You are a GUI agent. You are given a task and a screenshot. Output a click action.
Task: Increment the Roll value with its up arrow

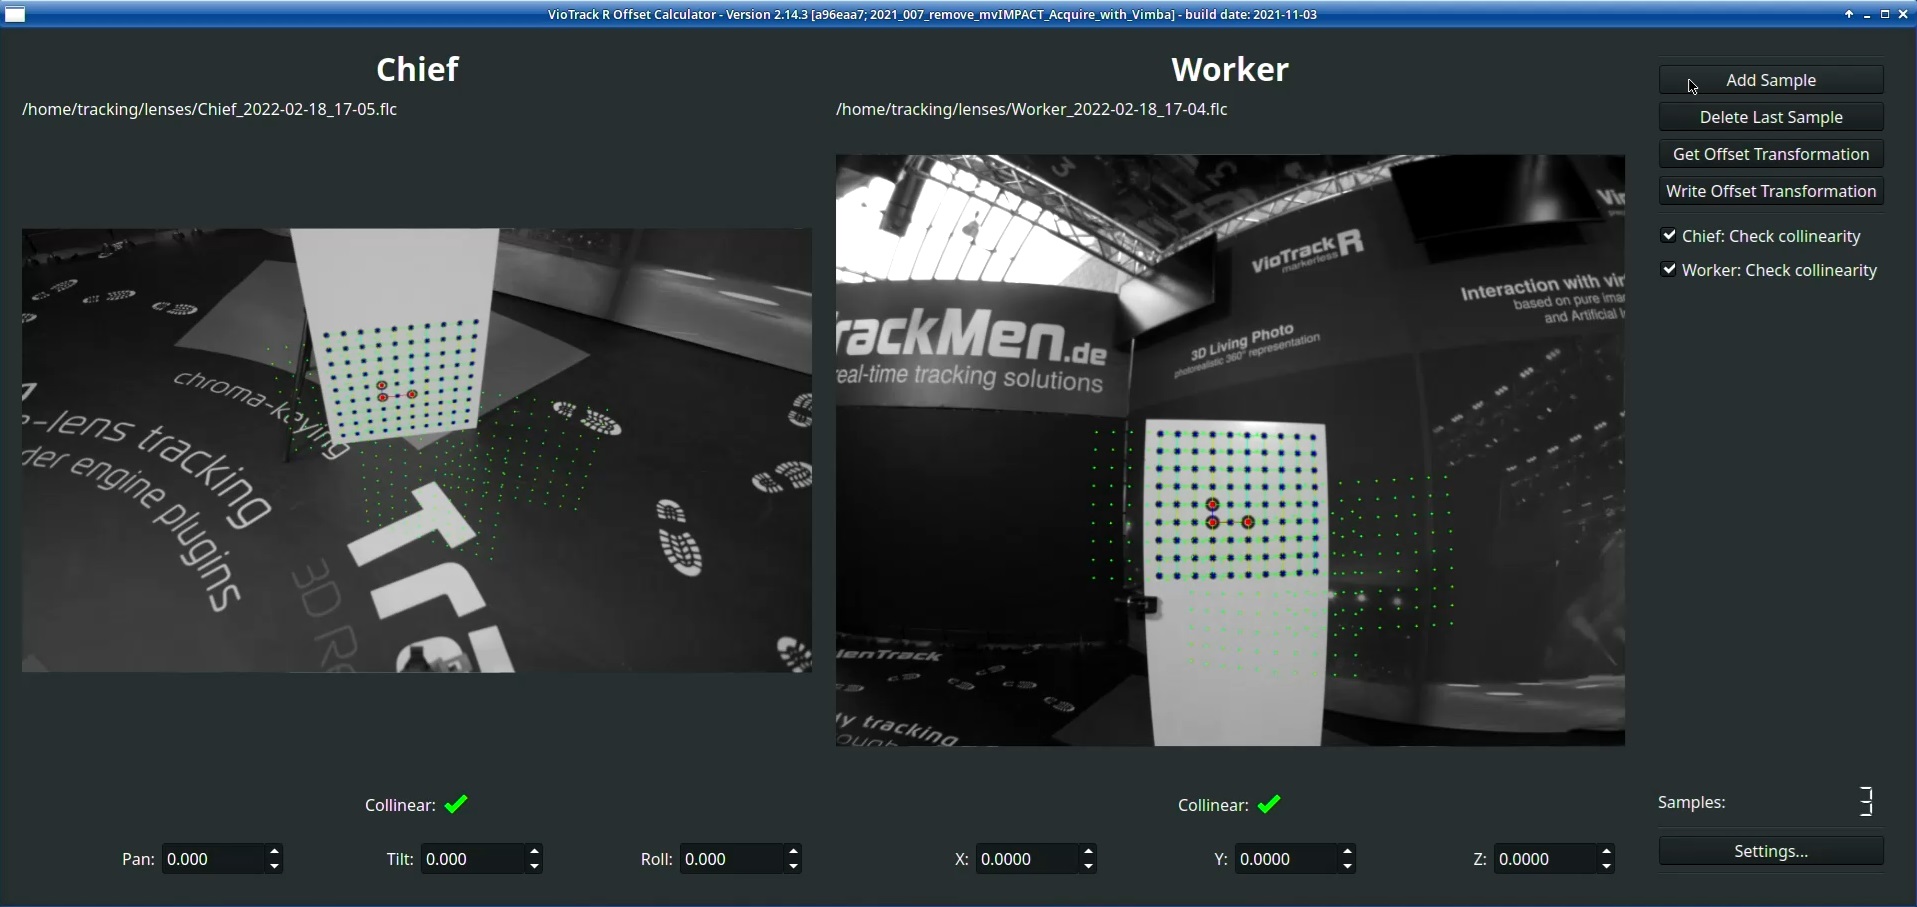pyautogui.click(x=792, y=851)
